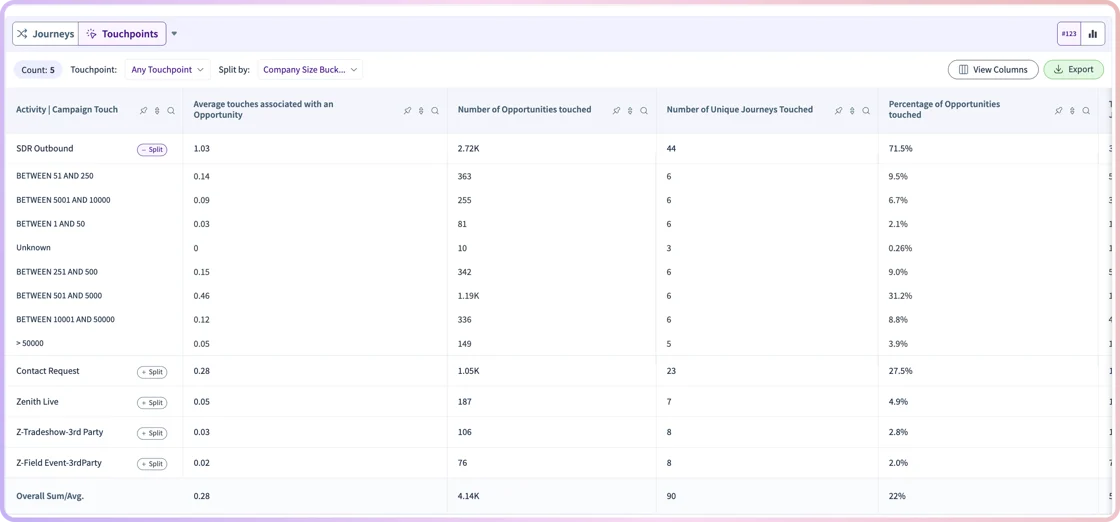The width and height of the screenshot is (1120, 522).
Task: Toggle split on Zenith Live row
Action: [152, 403]
